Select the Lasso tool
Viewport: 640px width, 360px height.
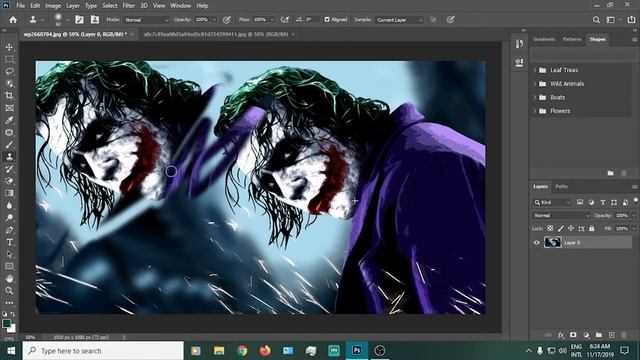pos(9,71)
